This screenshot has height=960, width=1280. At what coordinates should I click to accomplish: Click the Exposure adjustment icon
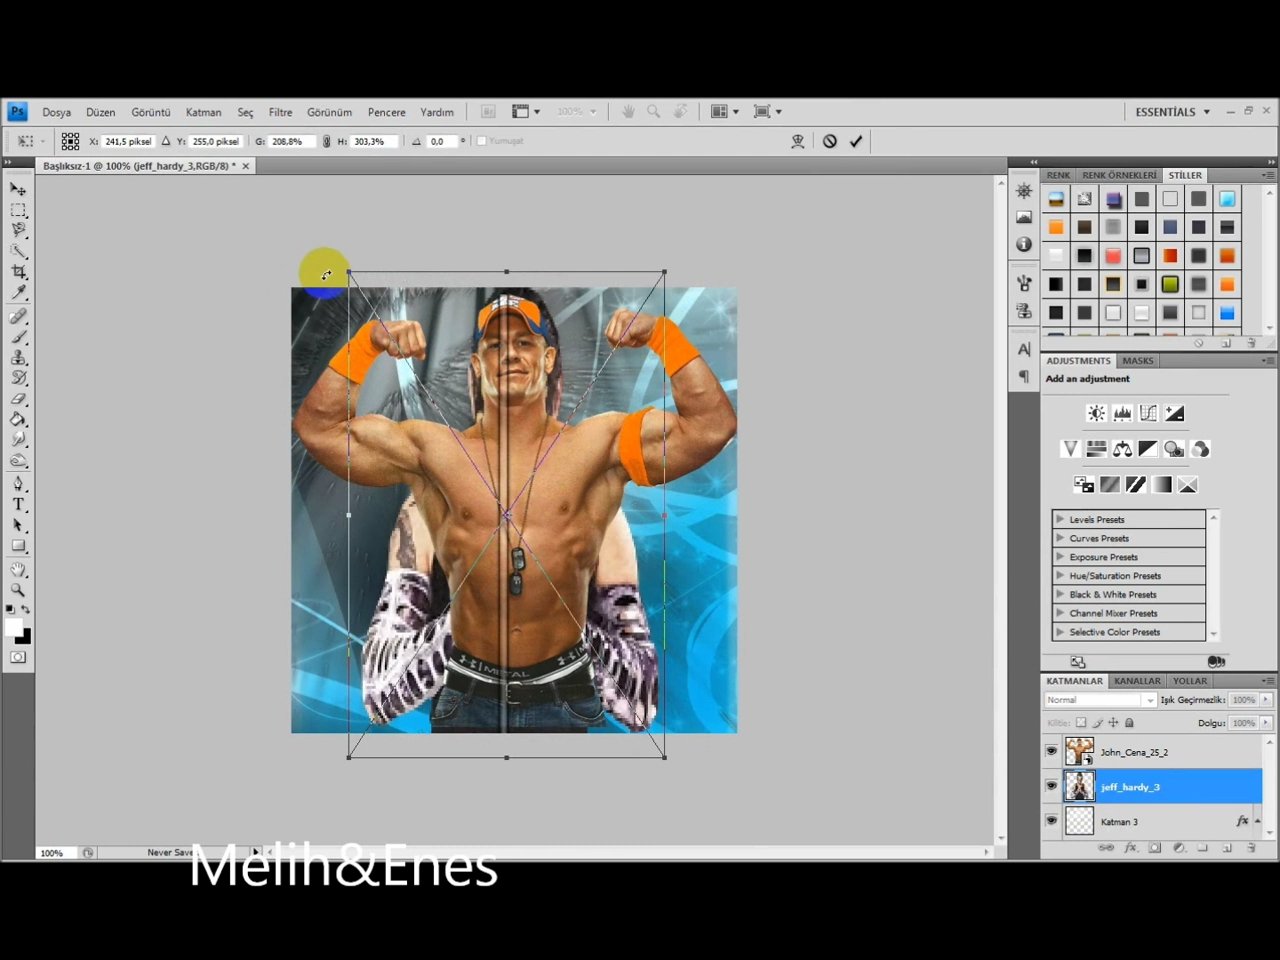[x=1175, y=413]
